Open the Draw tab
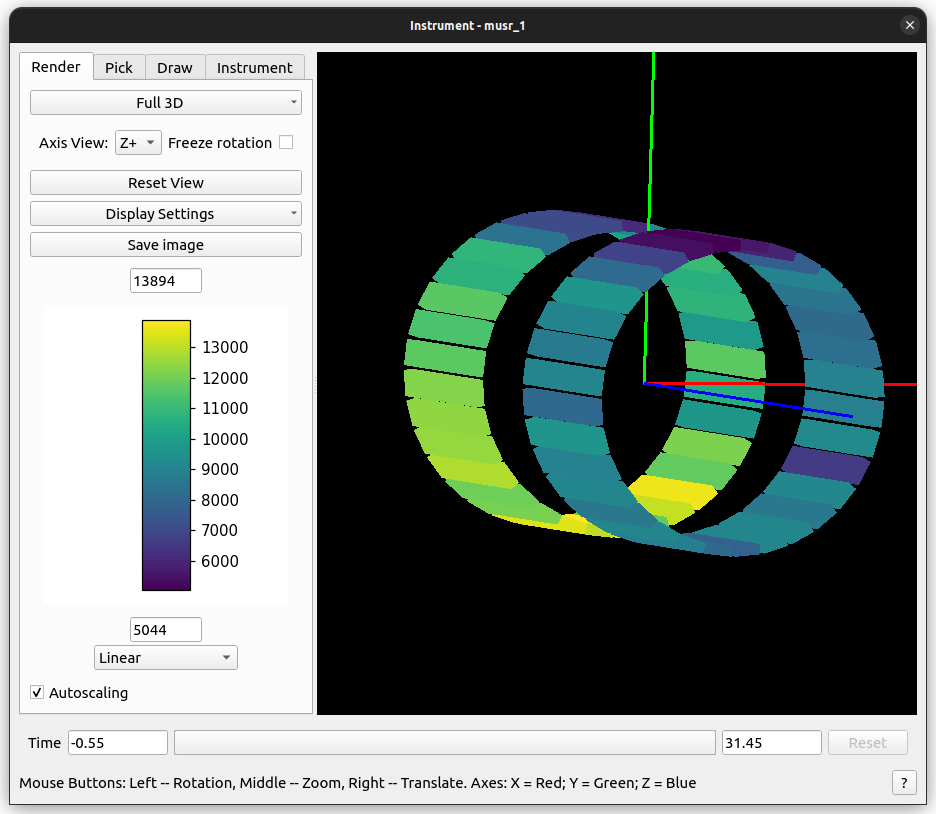This screenshot has width=936, height=814. (x=175, y=67)
